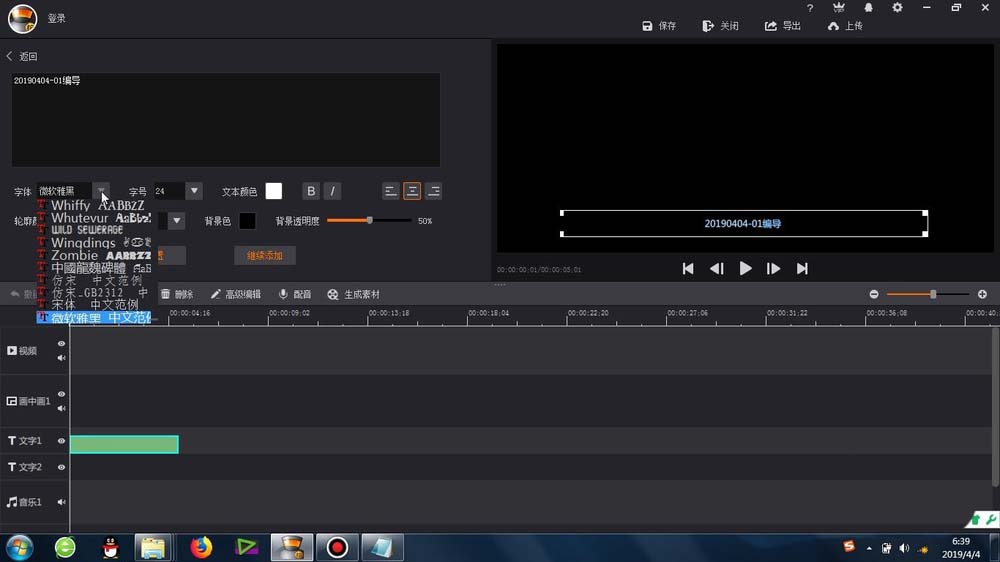
Task: Open the Windows Start button
Action: coord(20,547)
